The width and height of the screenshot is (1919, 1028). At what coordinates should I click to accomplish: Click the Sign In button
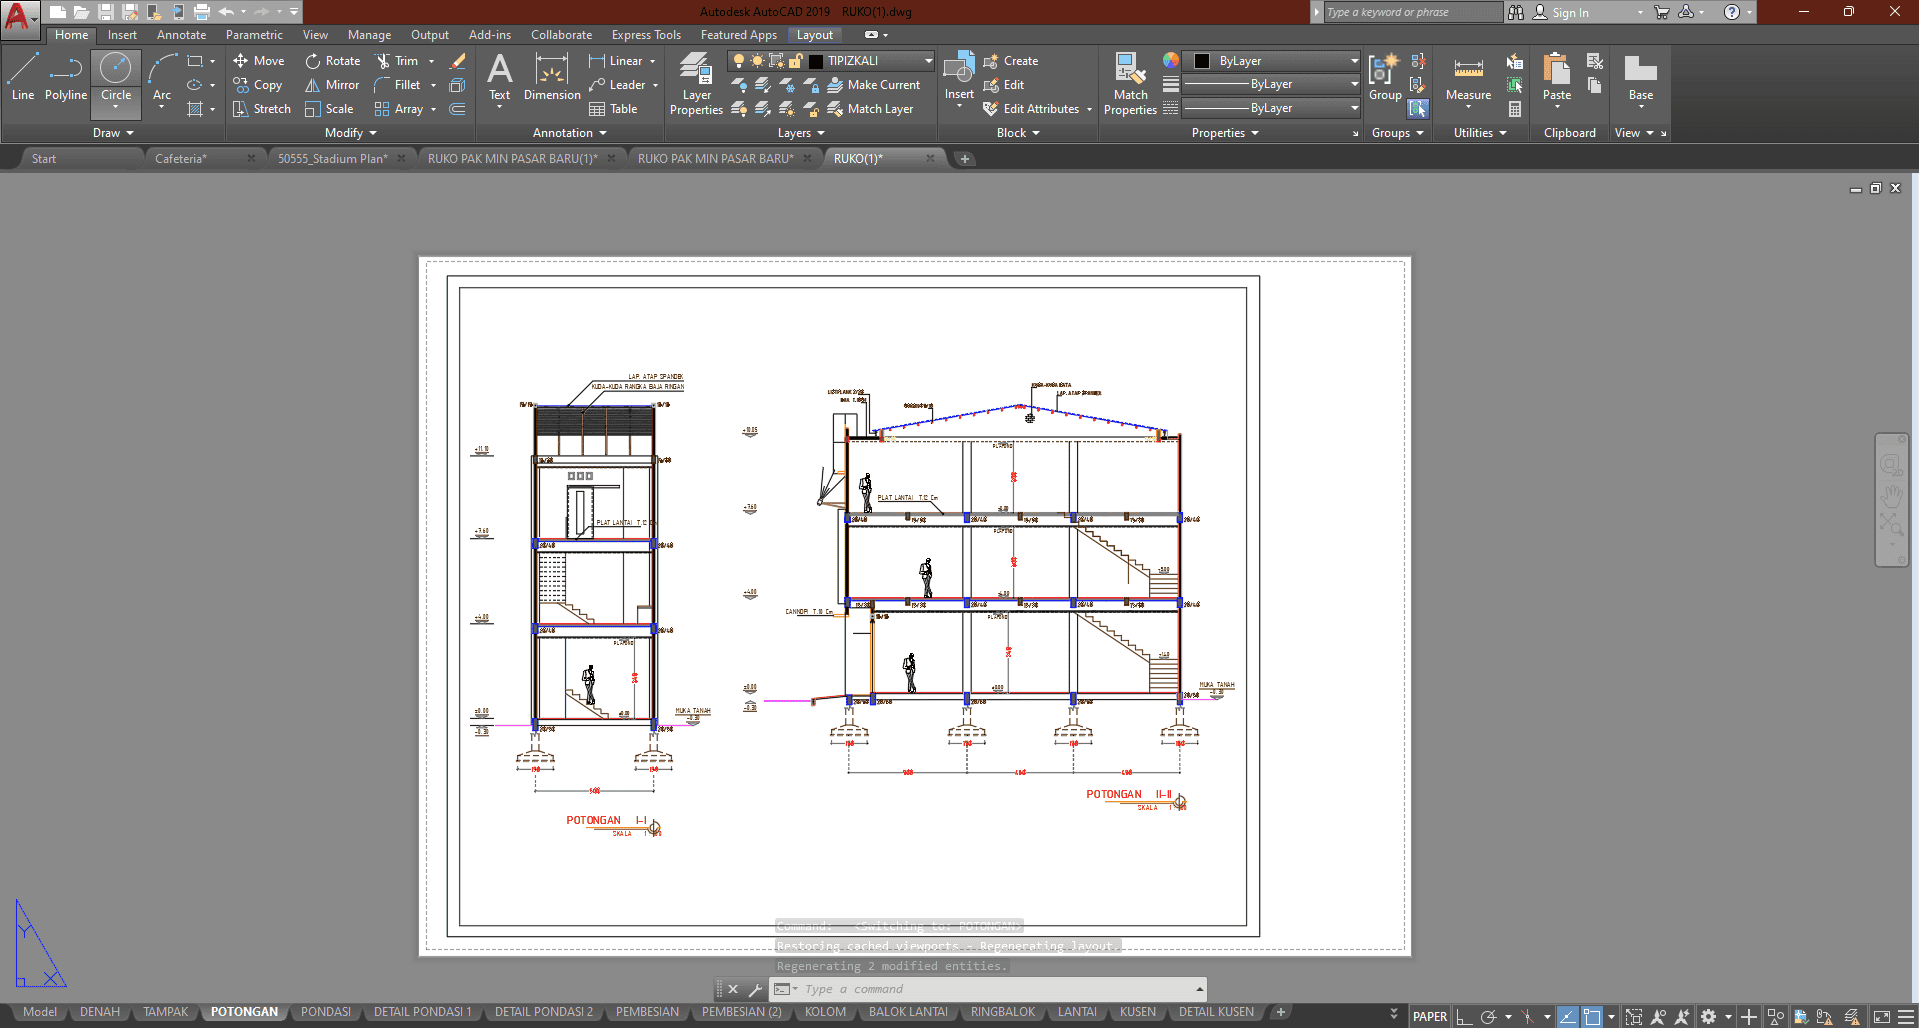[x=1569, y=12]
